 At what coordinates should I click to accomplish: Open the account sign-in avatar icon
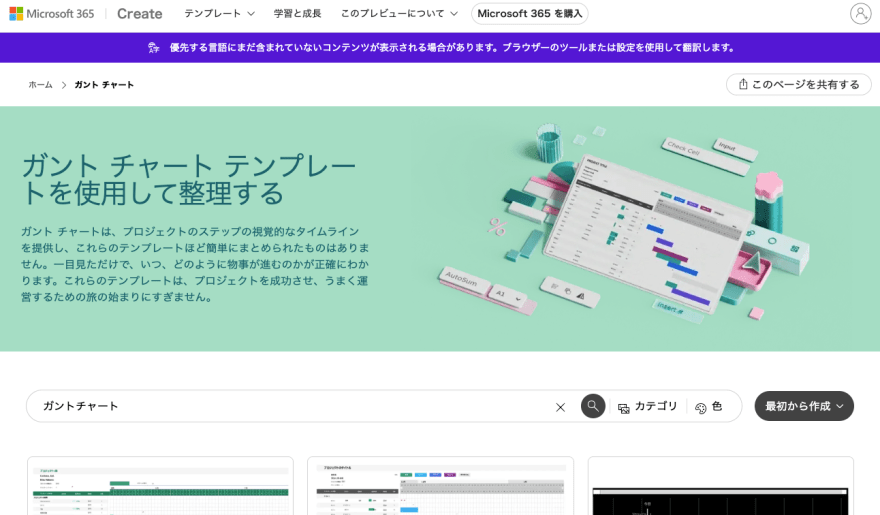pos(860,13)
